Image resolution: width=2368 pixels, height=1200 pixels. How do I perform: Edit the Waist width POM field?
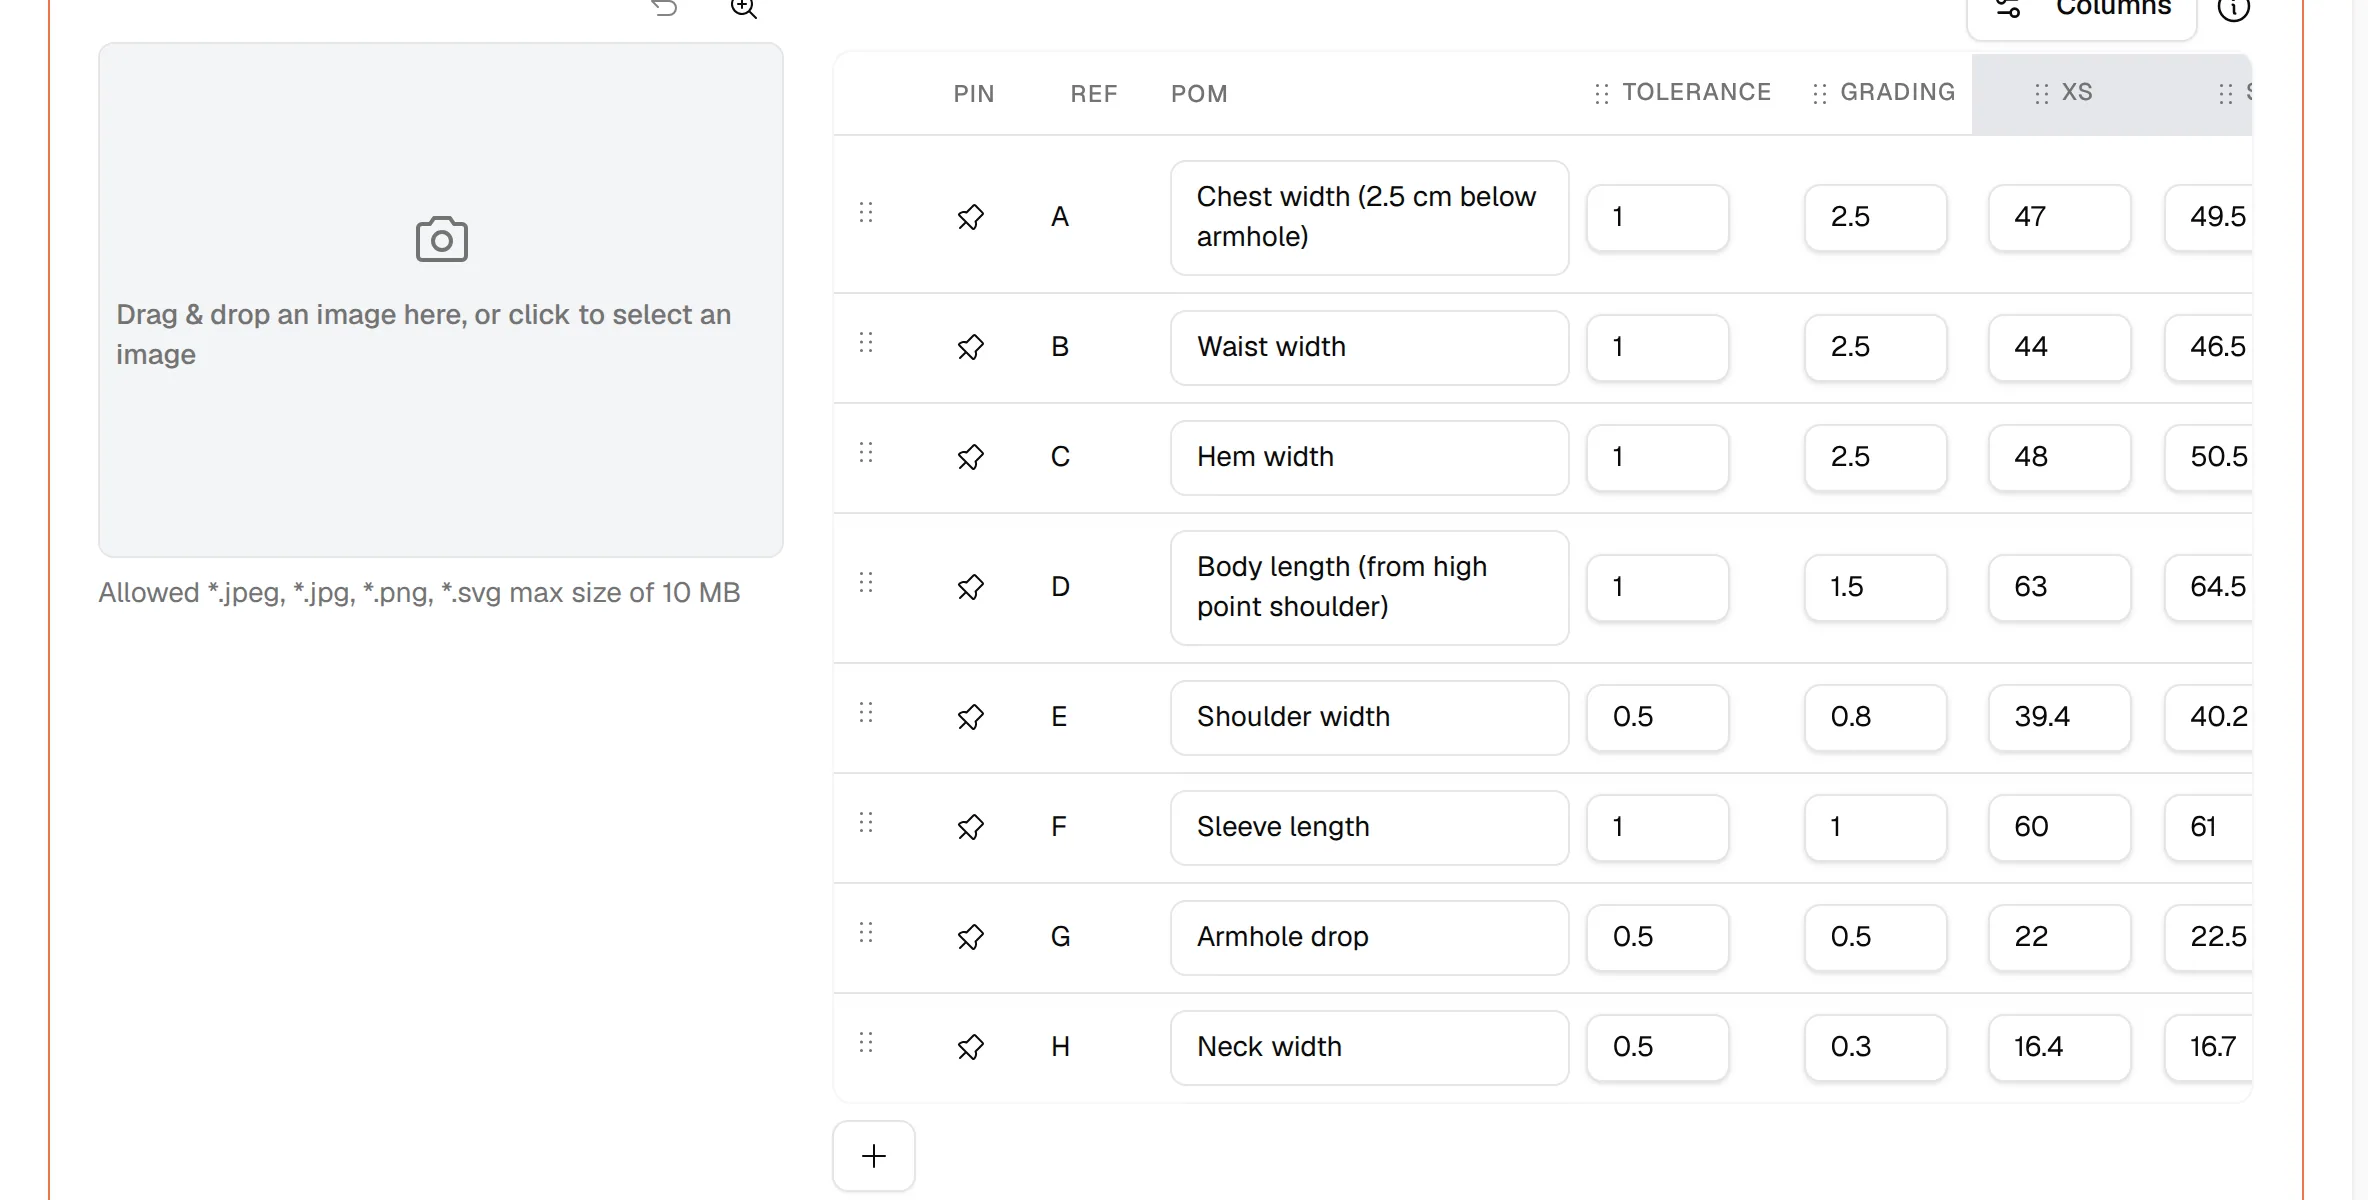pyautogui.click(x=1369, y=347)
